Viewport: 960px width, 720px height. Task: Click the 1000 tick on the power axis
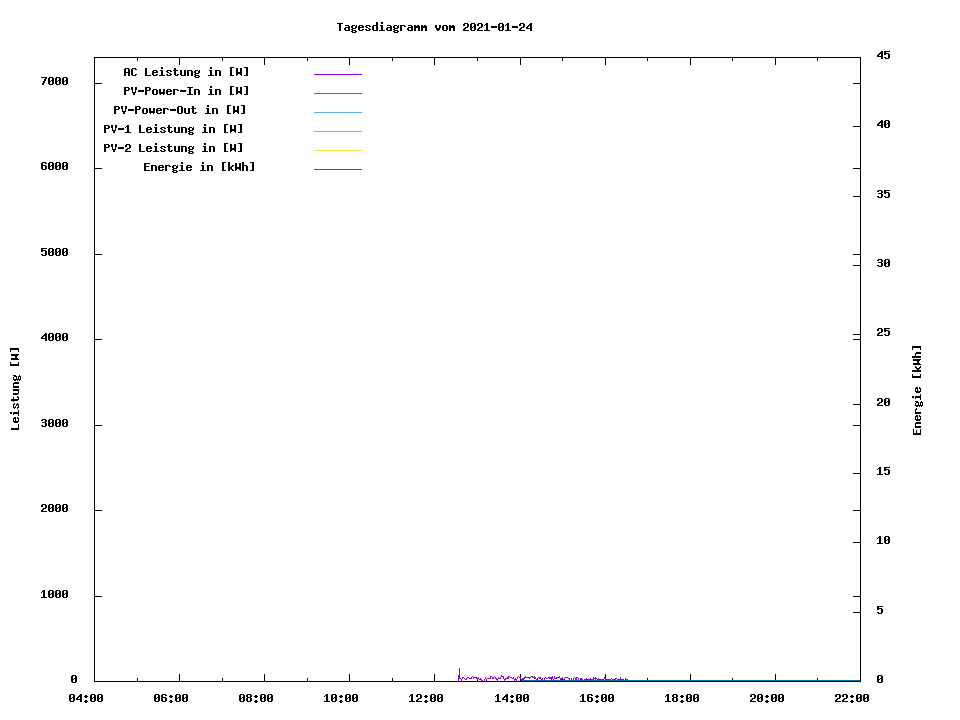tap(54, 595)
